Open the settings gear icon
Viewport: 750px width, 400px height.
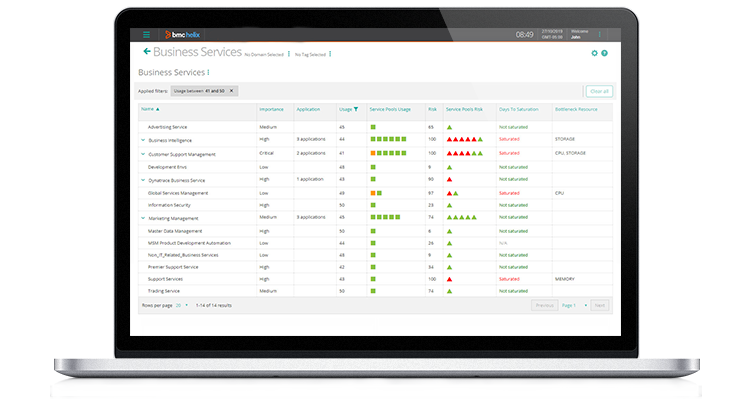click(x=594, y=52)
